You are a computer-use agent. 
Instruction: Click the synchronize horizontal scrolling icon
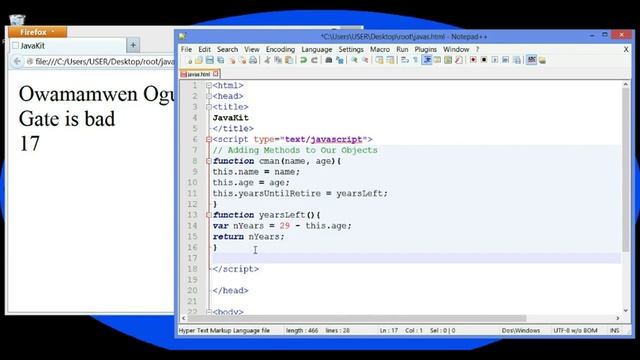(390, 60)
